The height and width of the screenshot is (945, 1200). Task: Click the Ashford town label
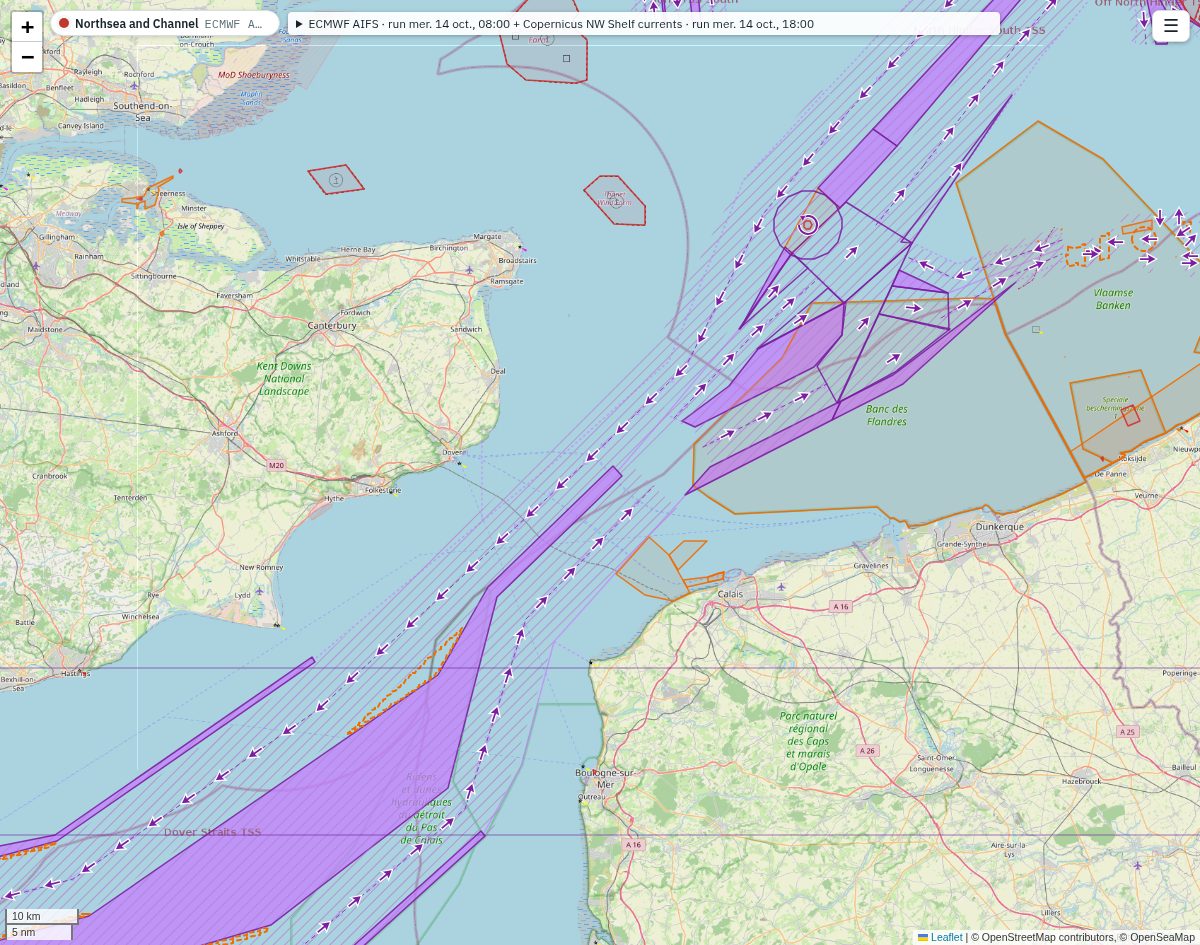pyautogui.click(x=225, y=433)
